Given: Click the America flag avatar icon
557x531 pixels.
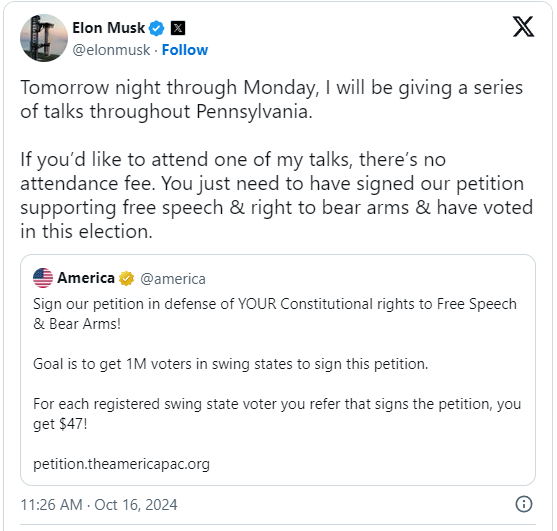Looking at the screenshot, I should (43, 278).
